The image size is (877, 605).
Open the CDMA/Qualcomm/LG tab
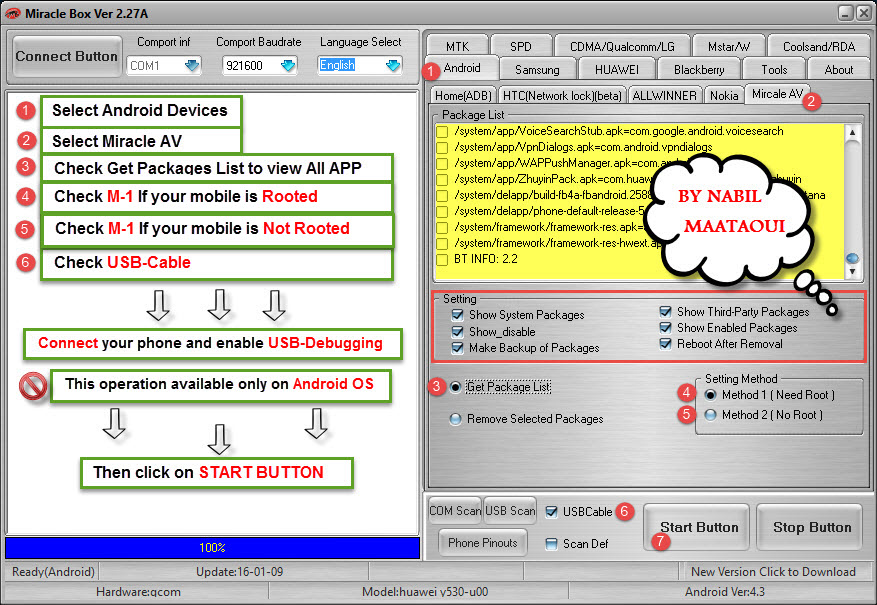pyautogui.click(x=622, y=46)
